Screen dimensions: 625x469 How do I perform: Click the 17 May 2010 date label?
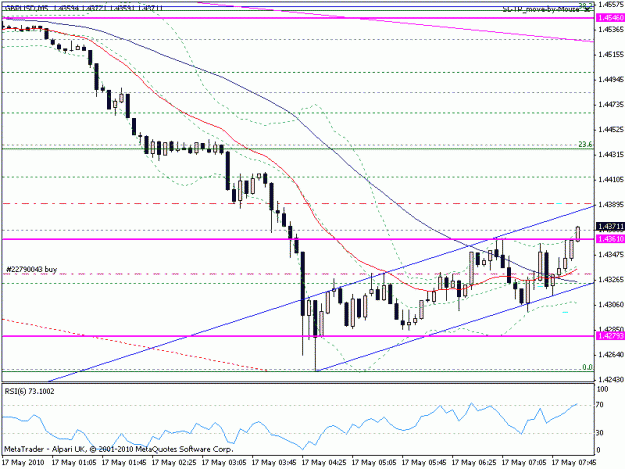coord(23,463)
